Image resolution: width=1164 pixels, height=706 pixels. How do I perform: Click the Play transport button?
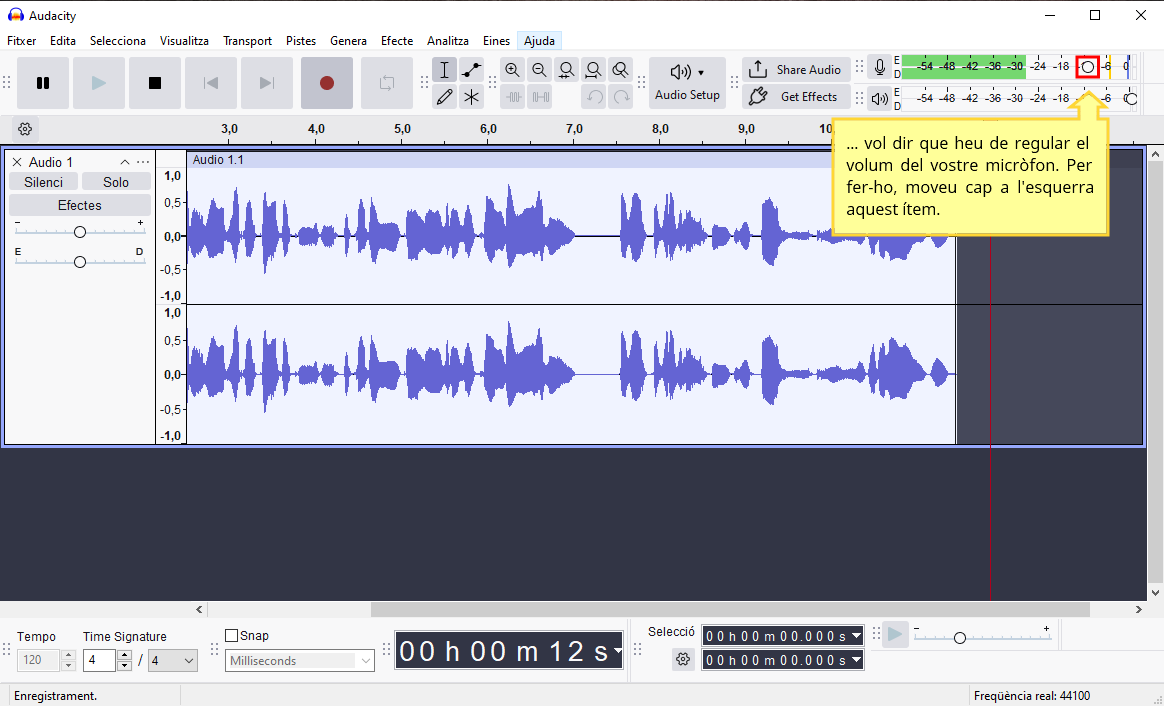click(x=99, y=83)
